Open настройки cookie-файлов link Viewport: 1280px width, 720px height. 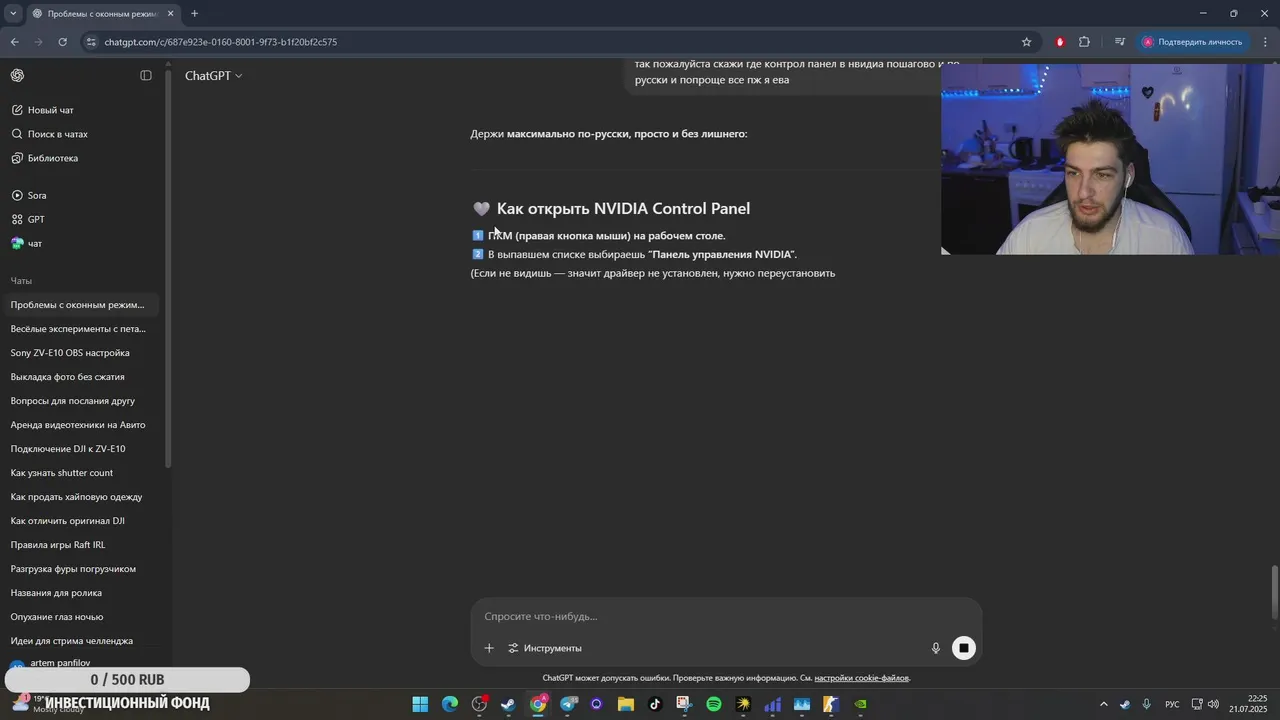(x=861, y=678)
